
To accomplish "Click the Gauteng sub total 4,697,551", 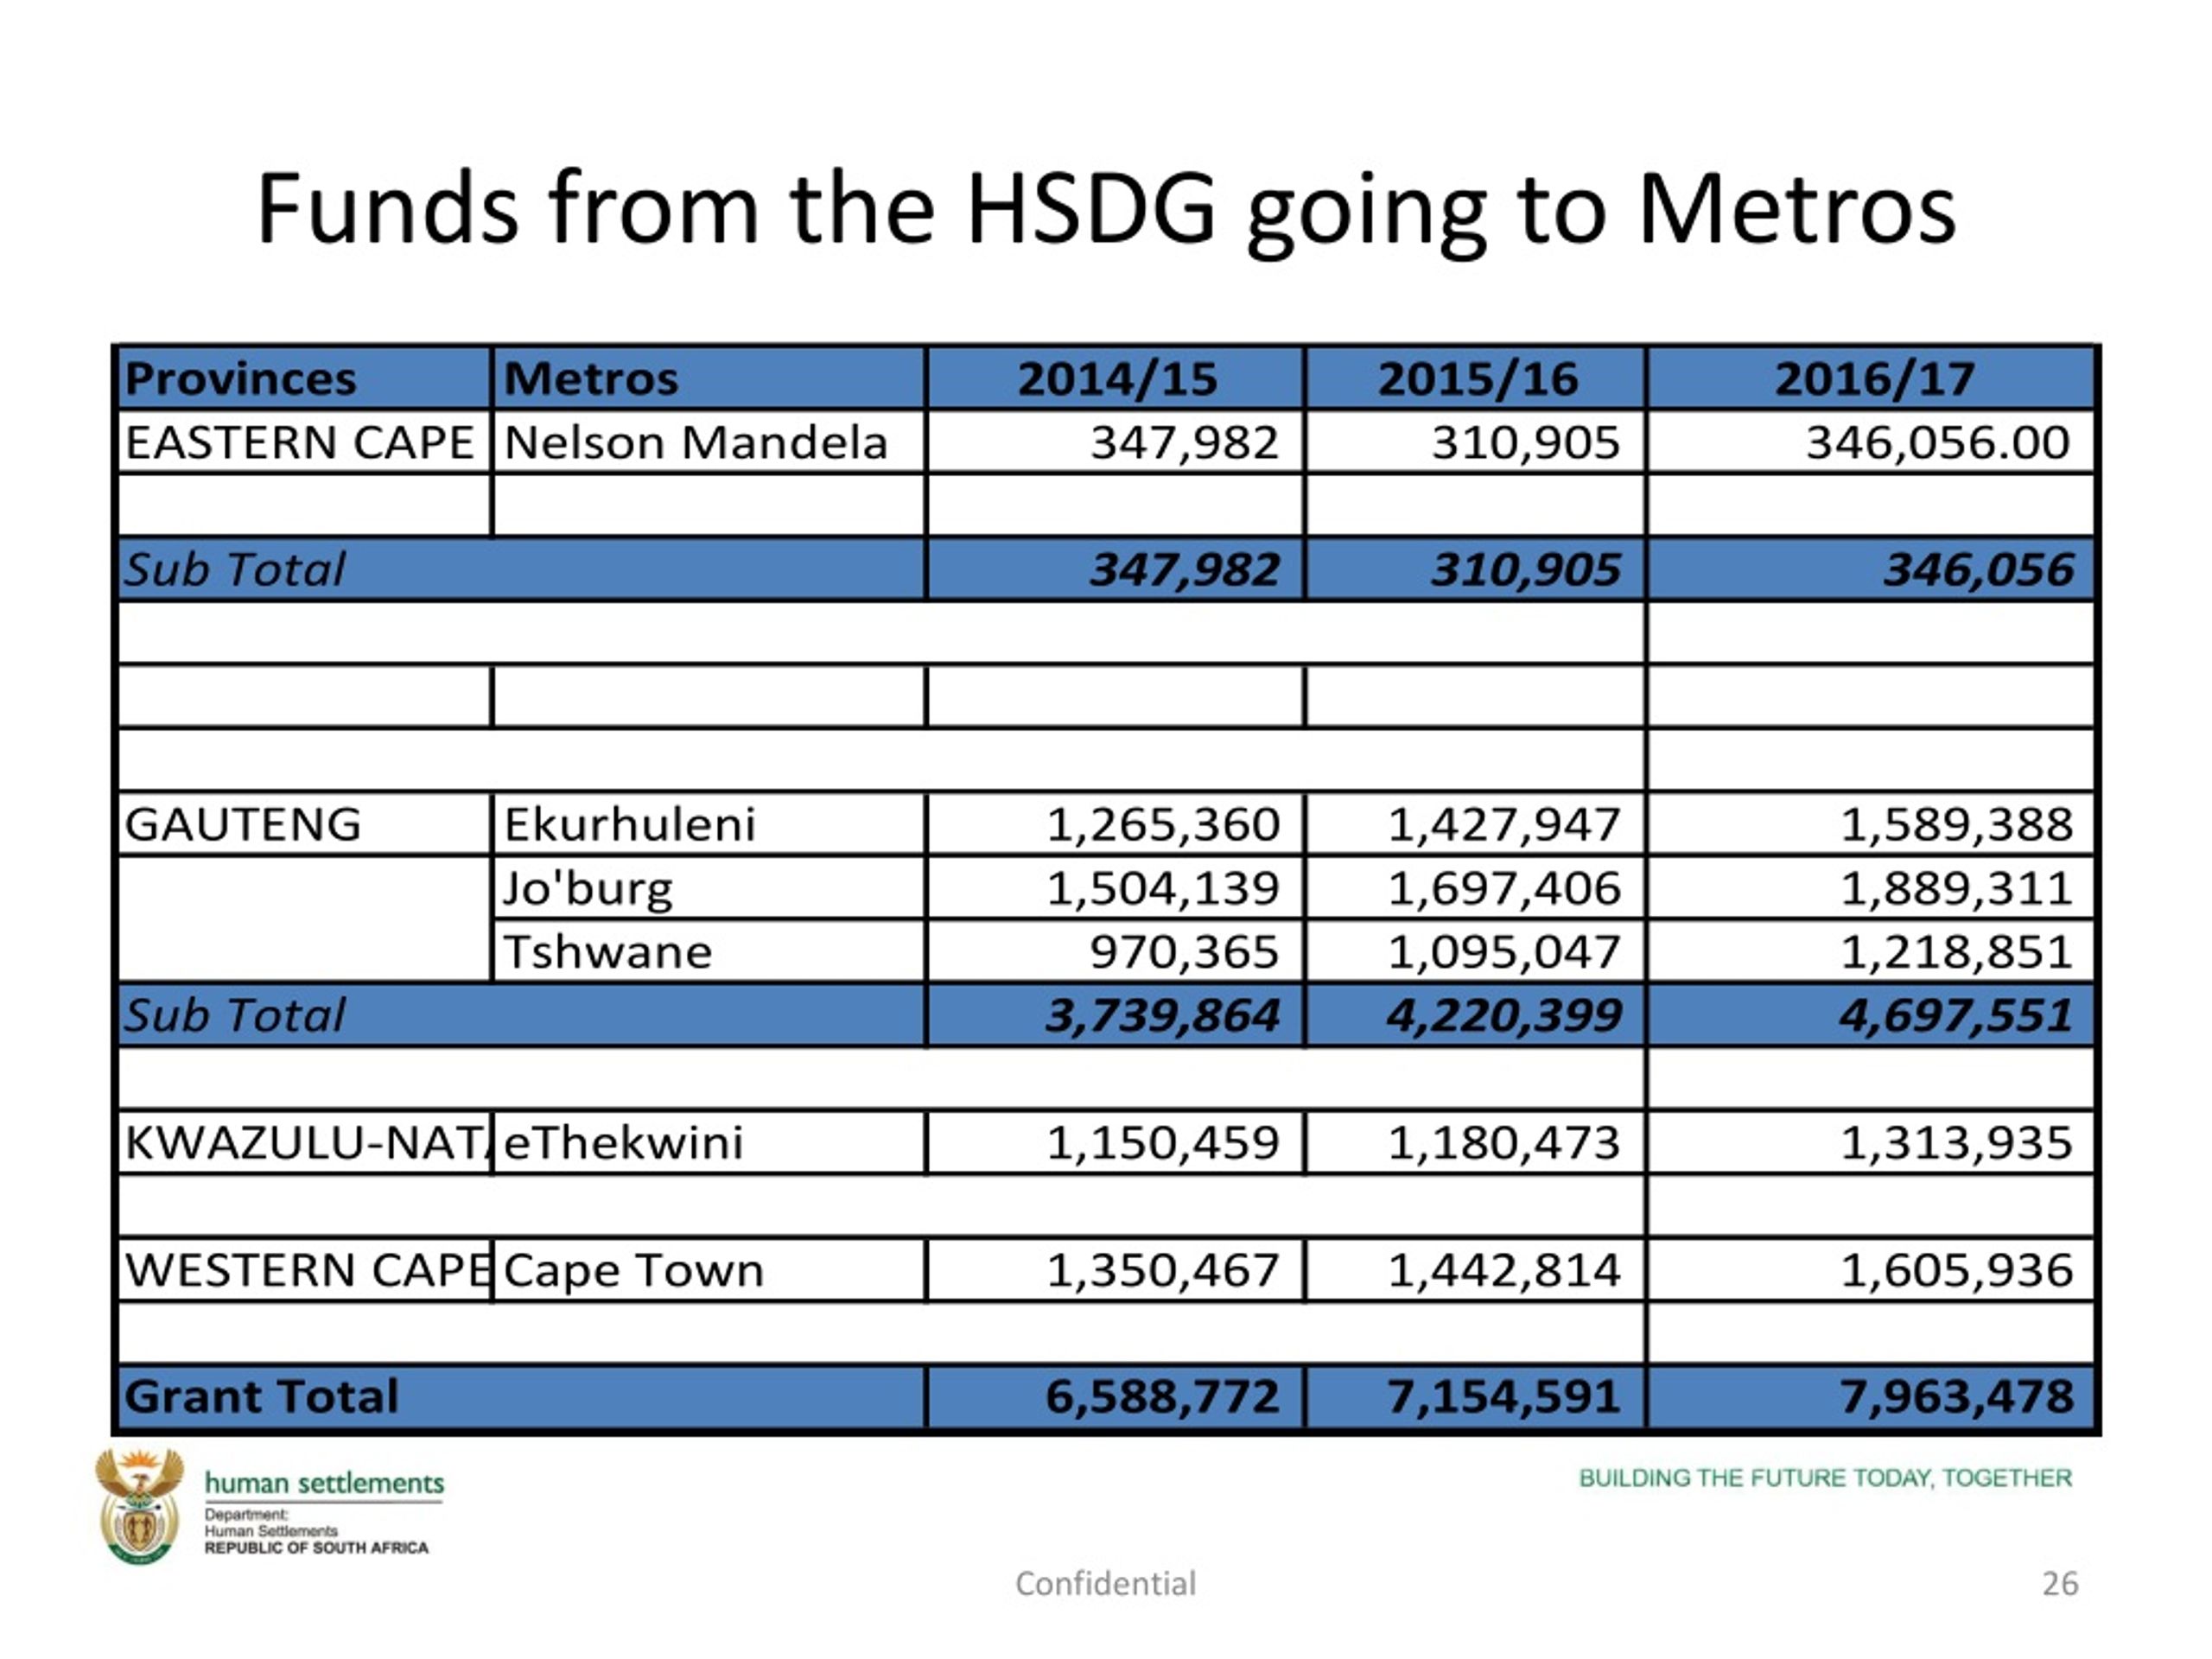I will click(1956, 1015).
